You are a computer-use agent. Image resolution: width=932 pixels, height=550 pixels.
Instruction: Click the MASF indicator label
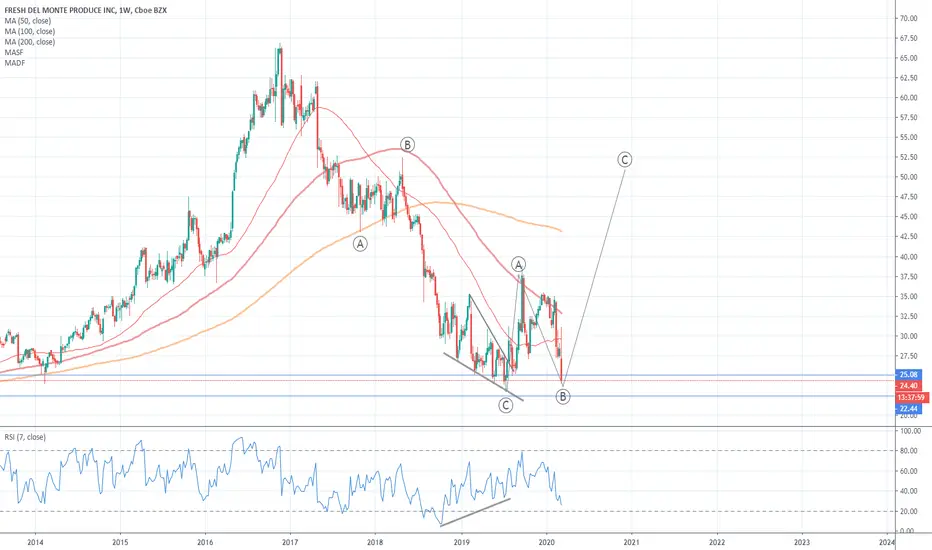[14, 52]
